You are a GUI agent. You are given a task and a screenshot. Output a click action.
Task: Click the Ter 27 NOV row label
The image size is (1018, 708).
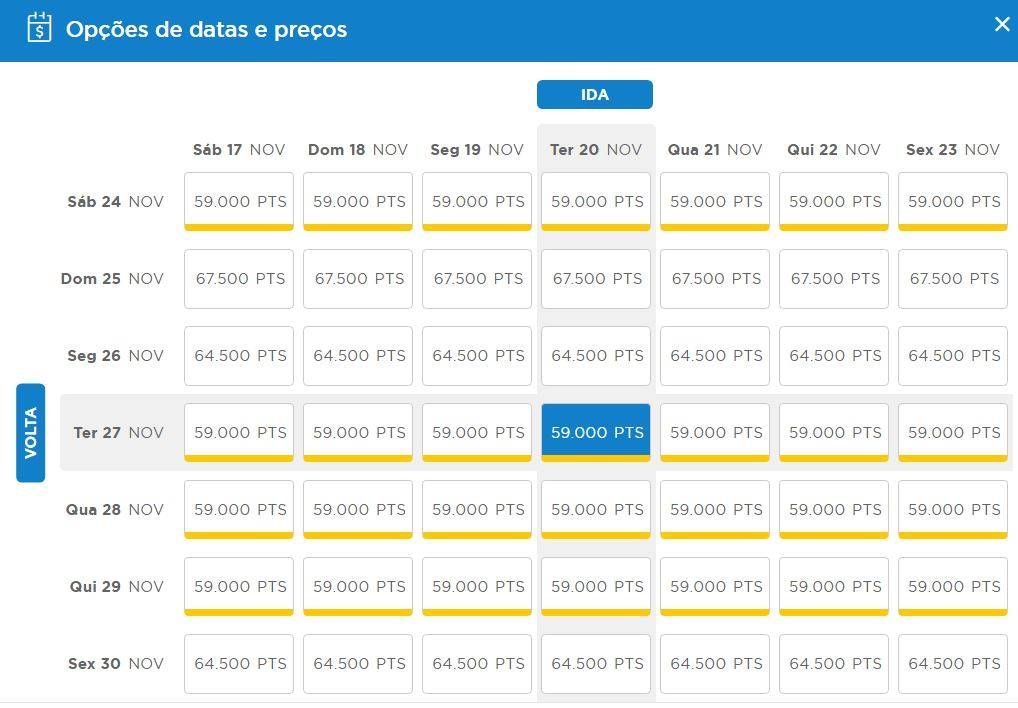click(118, 432)
